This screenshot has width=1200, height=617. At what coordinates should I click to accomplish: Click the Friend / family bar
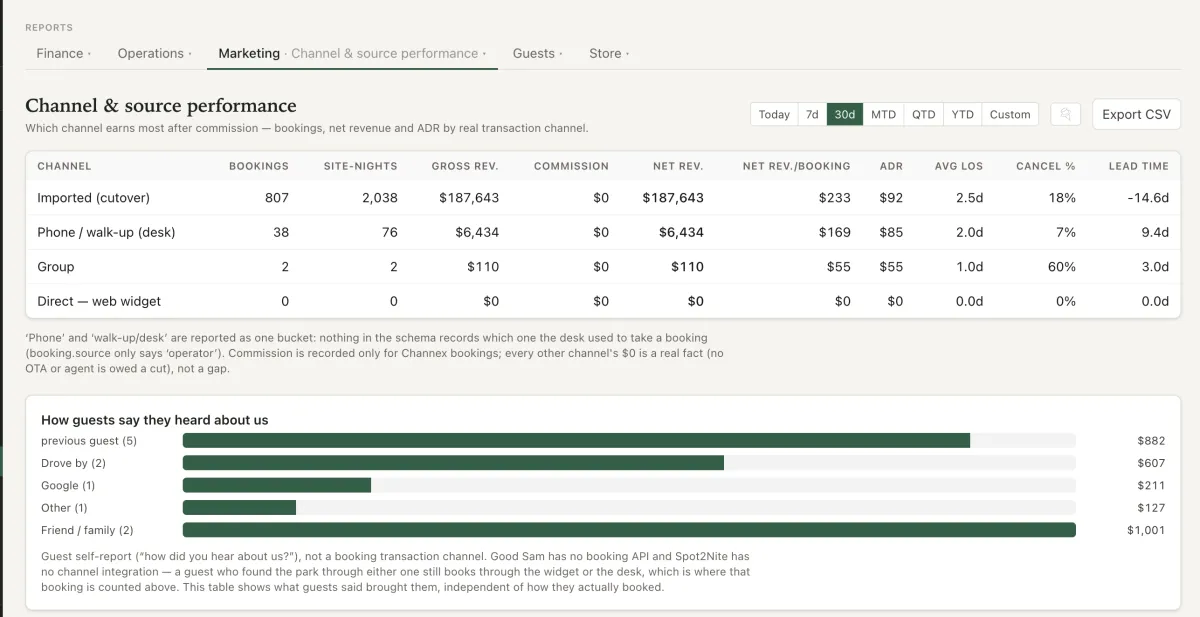pos(629,530)
